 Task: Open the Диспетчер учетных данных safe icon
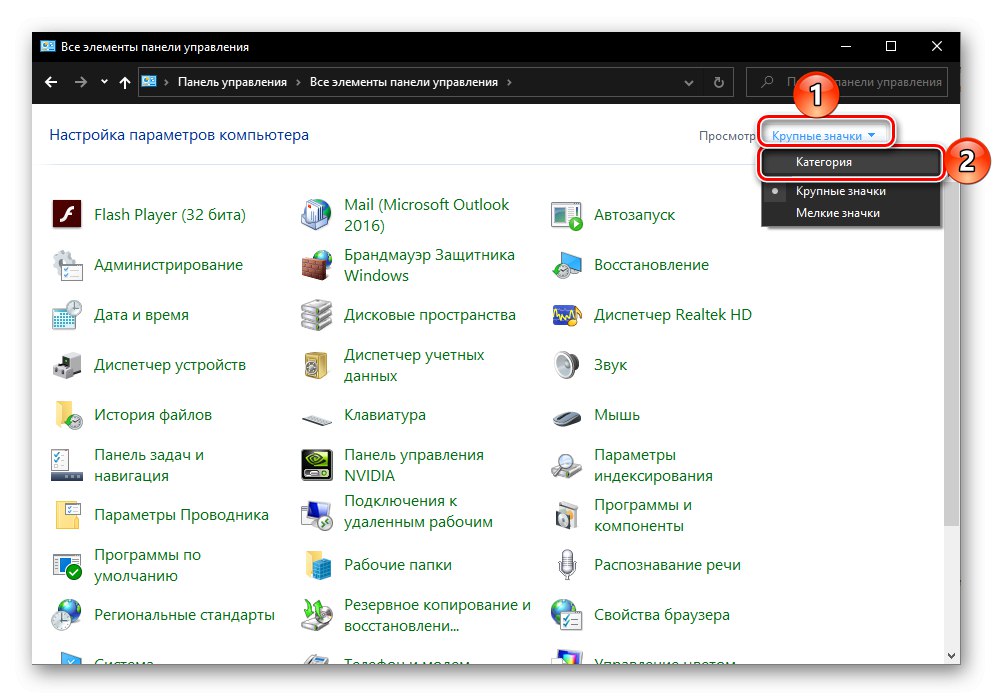[316, 365]
